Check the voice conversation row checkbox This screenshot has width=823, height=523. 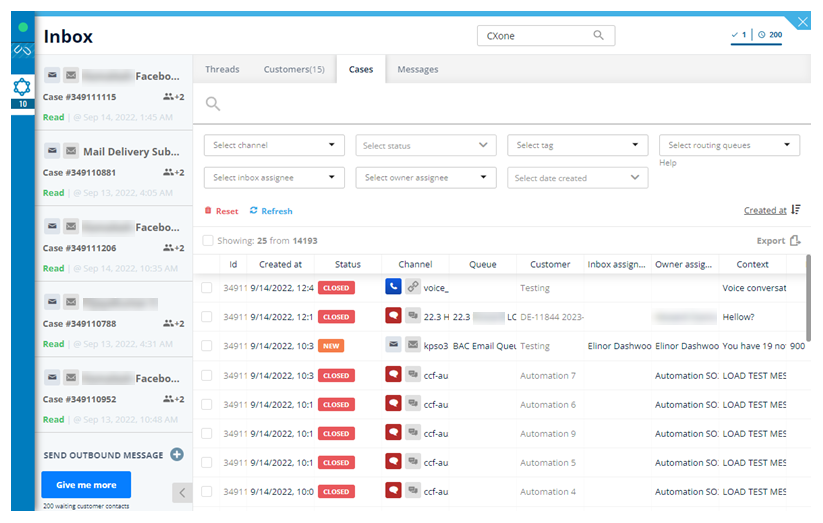tap(207, 288)
